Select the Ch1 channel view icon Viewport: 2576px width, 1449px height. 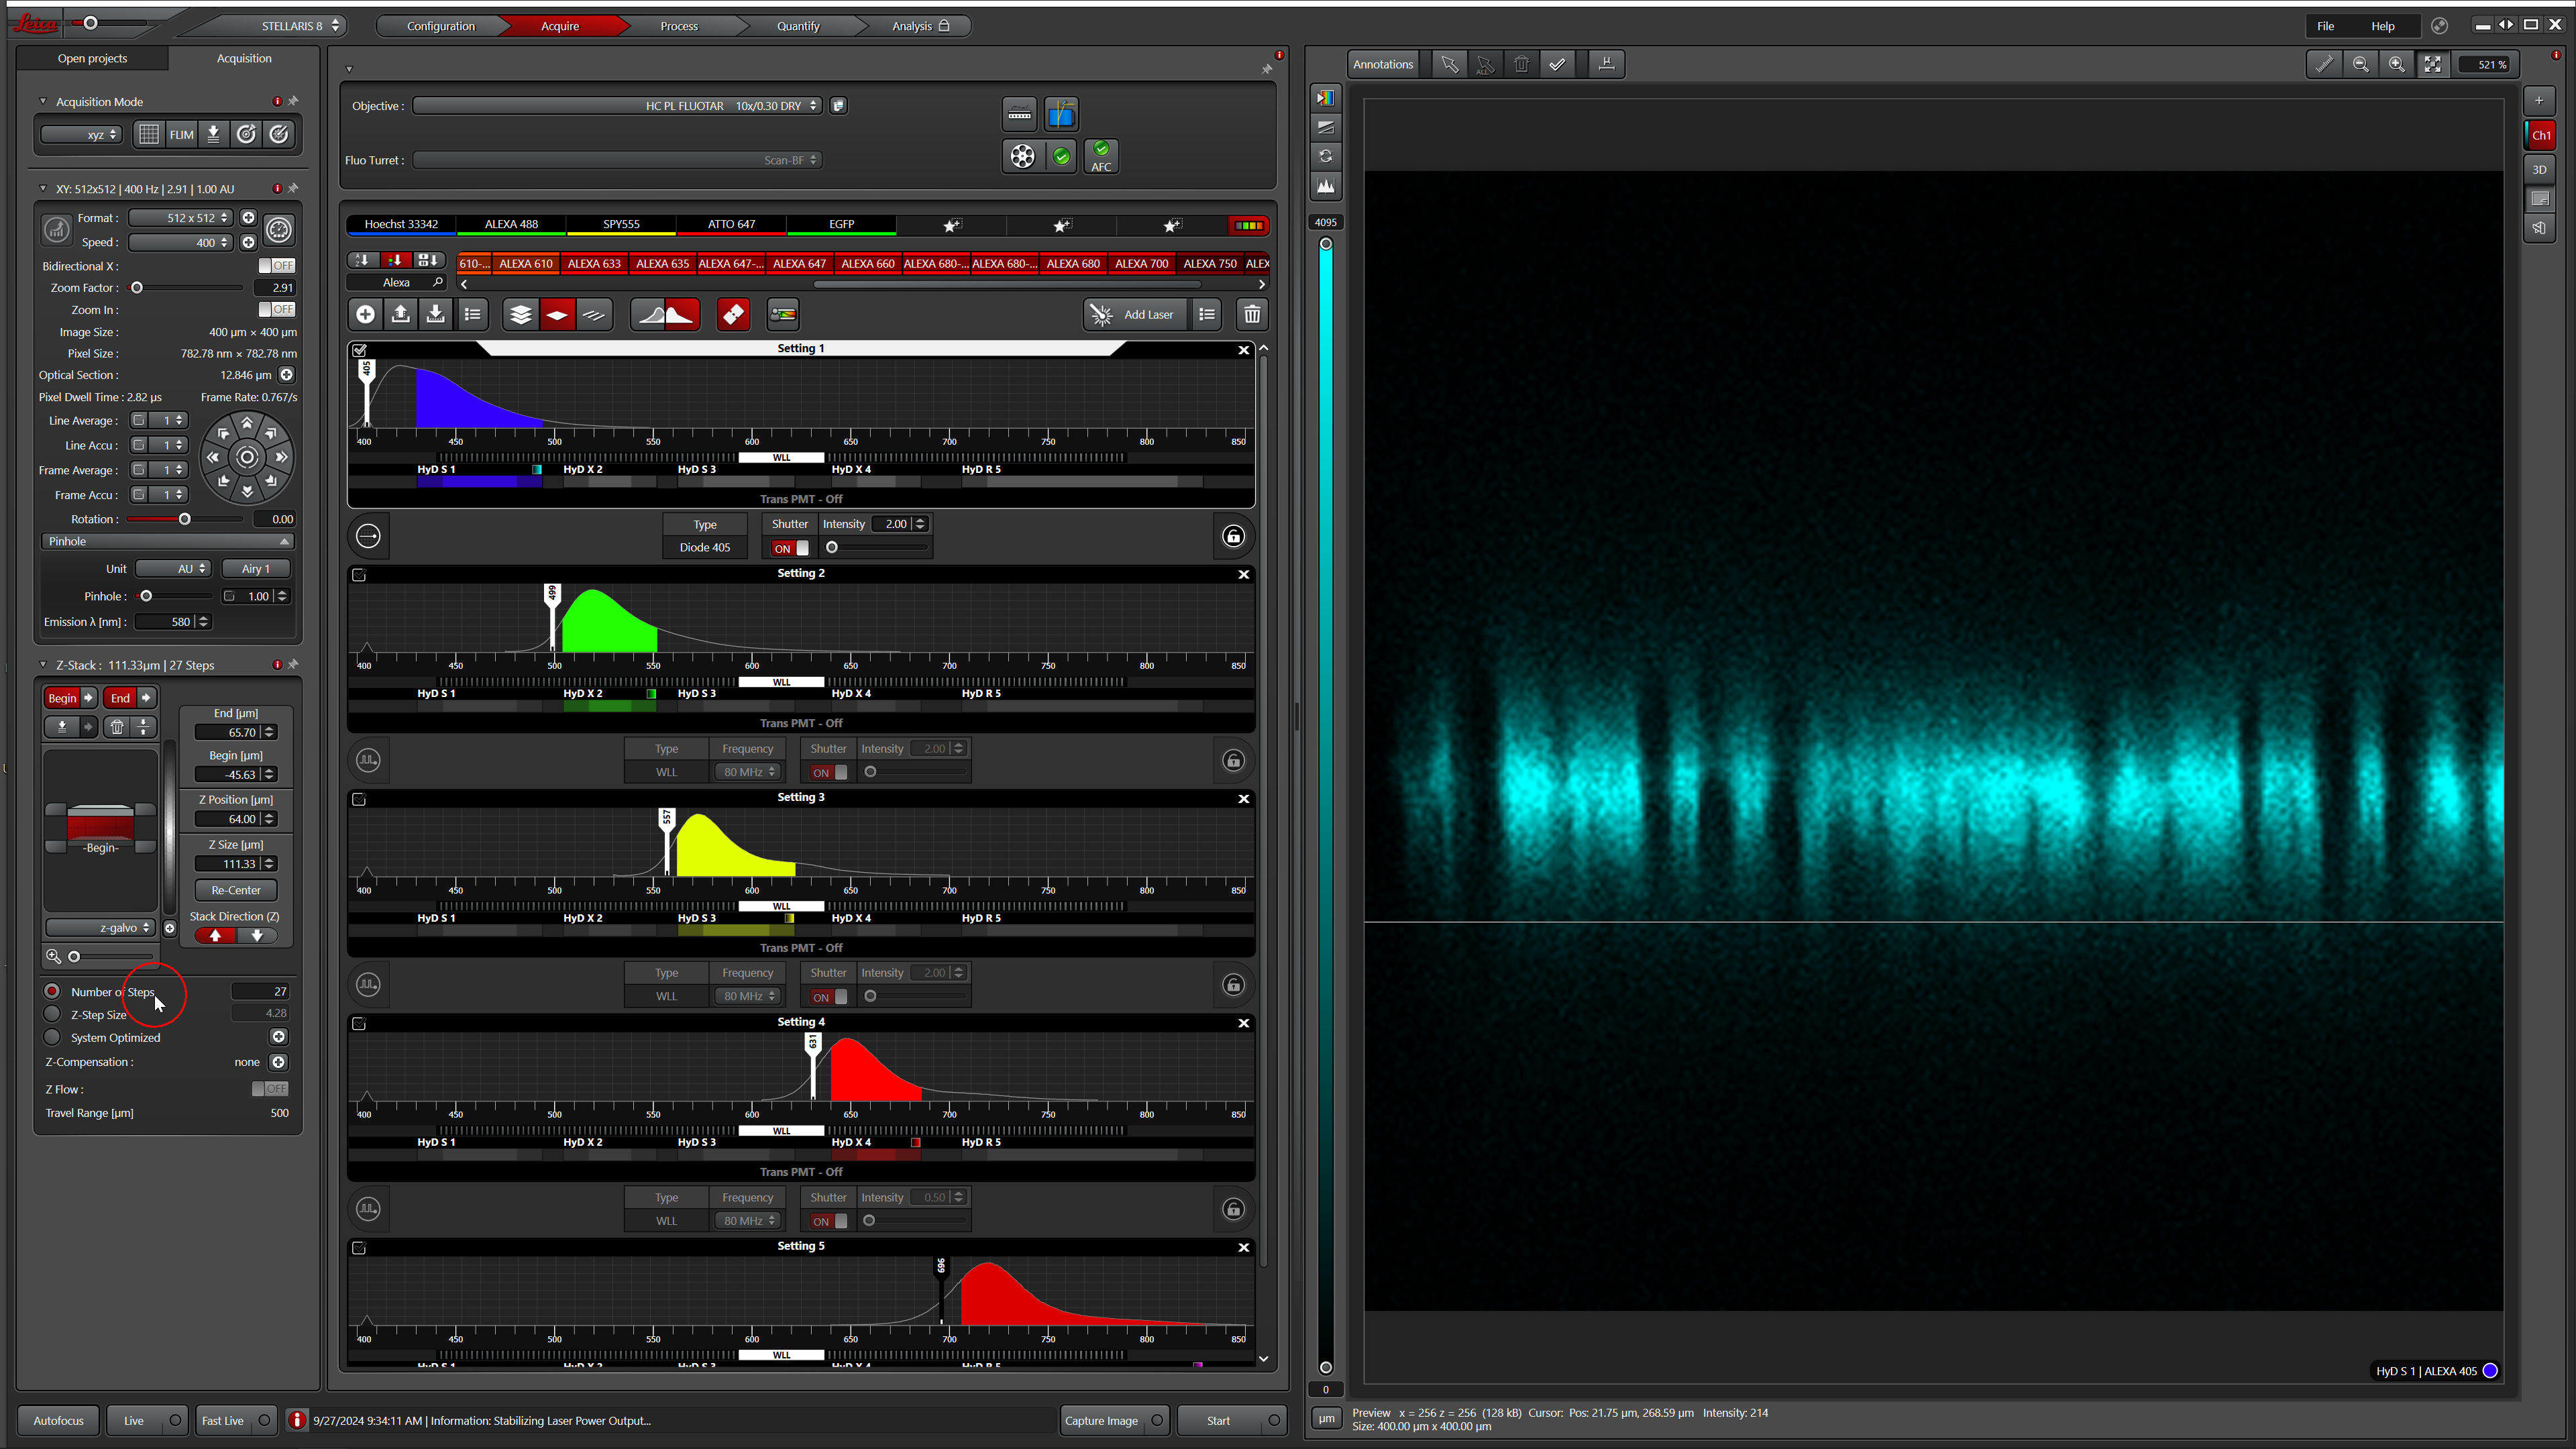click(x=2540, y=135)
